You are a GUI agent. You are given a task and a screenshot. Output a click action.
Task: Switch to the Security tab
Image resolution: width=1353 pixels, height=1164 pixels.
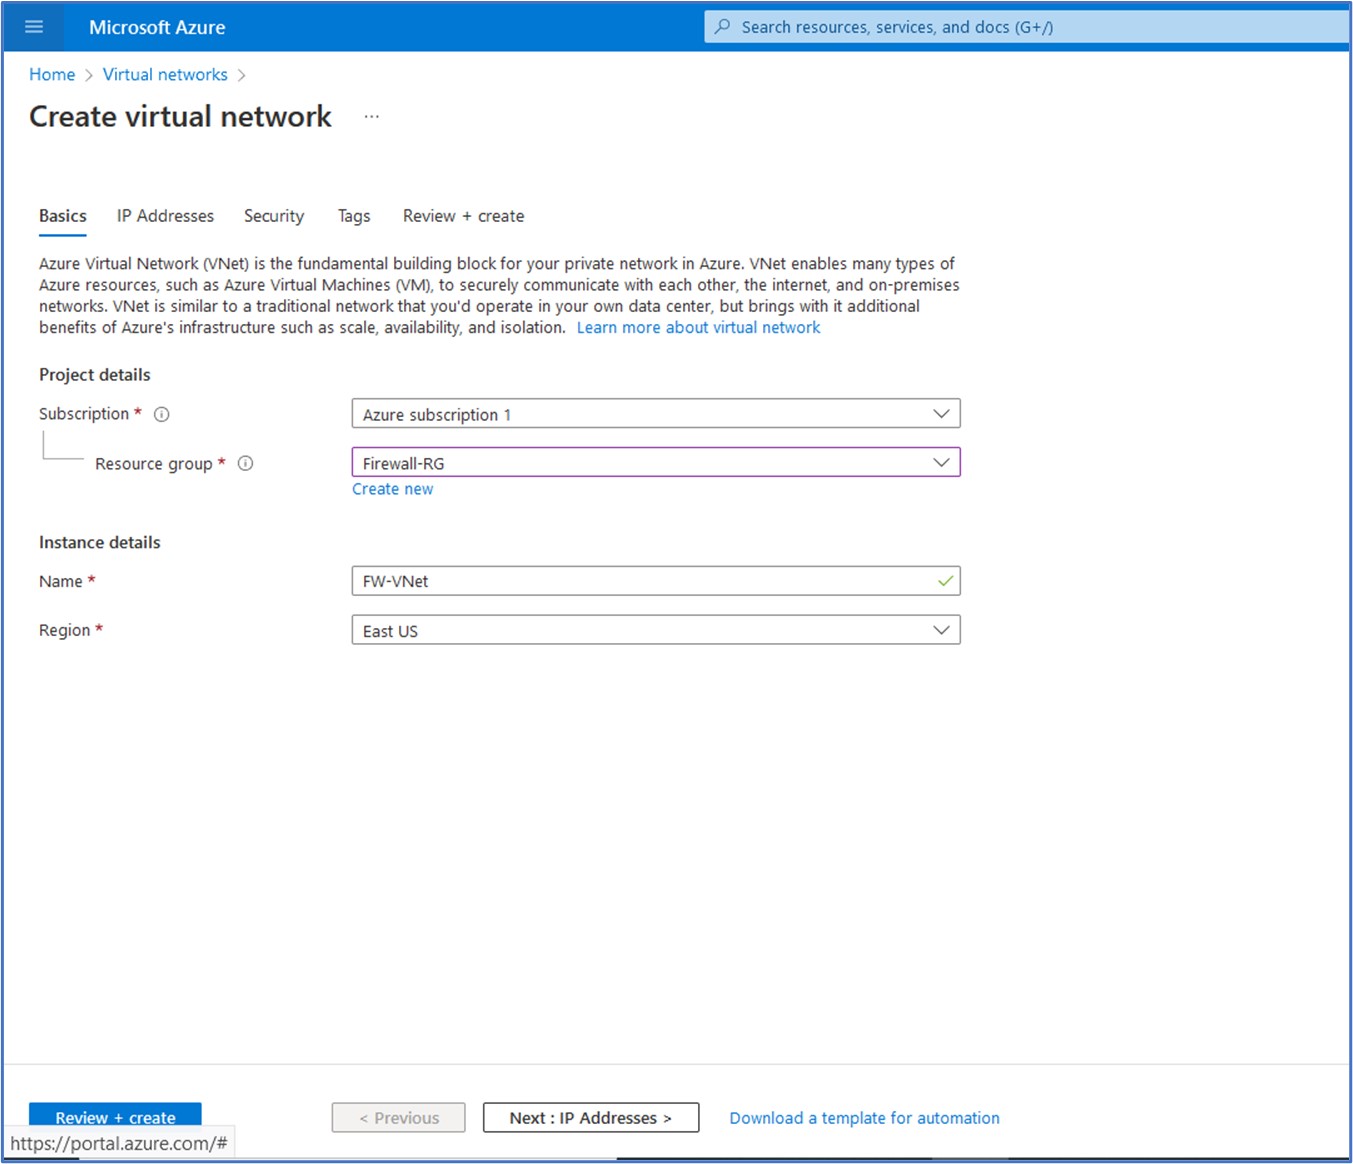[x=273, y=216]
